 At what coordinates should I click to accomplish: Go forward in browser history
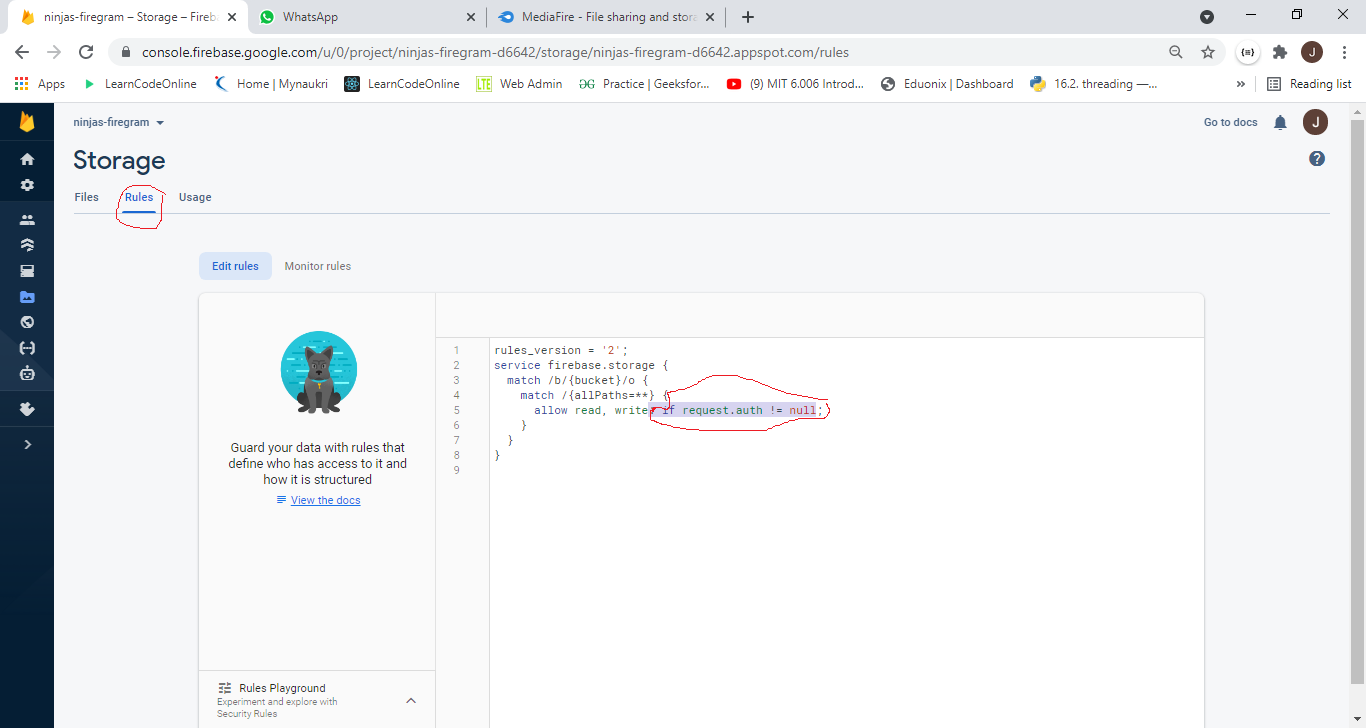click(x=54, y=52)
